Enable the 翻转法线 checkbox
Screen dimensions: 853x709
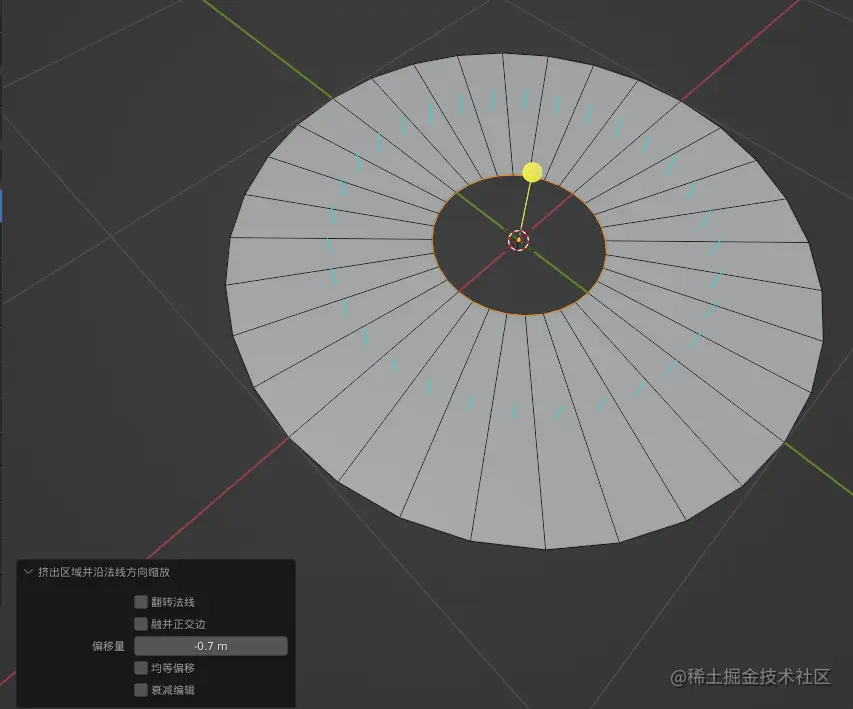click(x=141, y=602)
